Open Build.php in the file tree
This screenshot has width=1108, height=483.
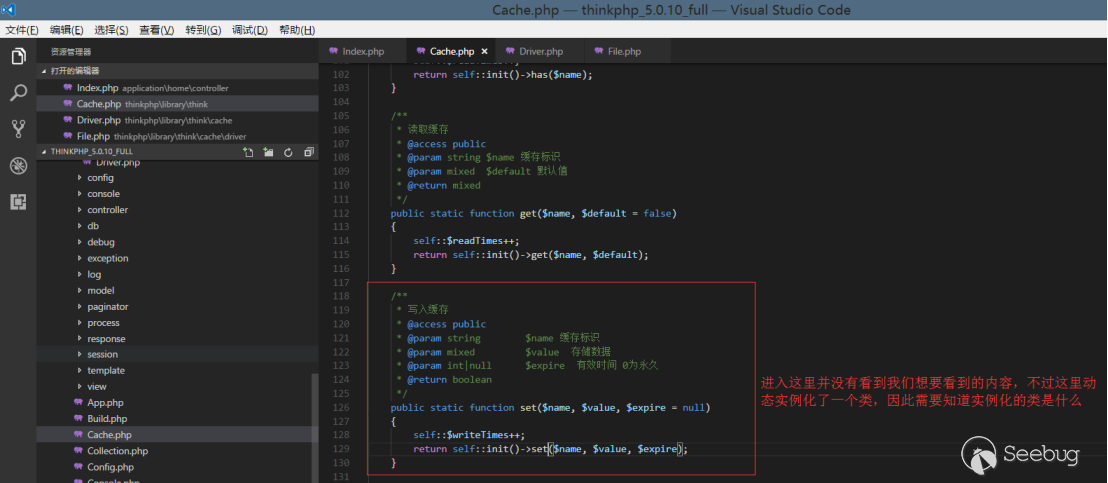(177, 419)
